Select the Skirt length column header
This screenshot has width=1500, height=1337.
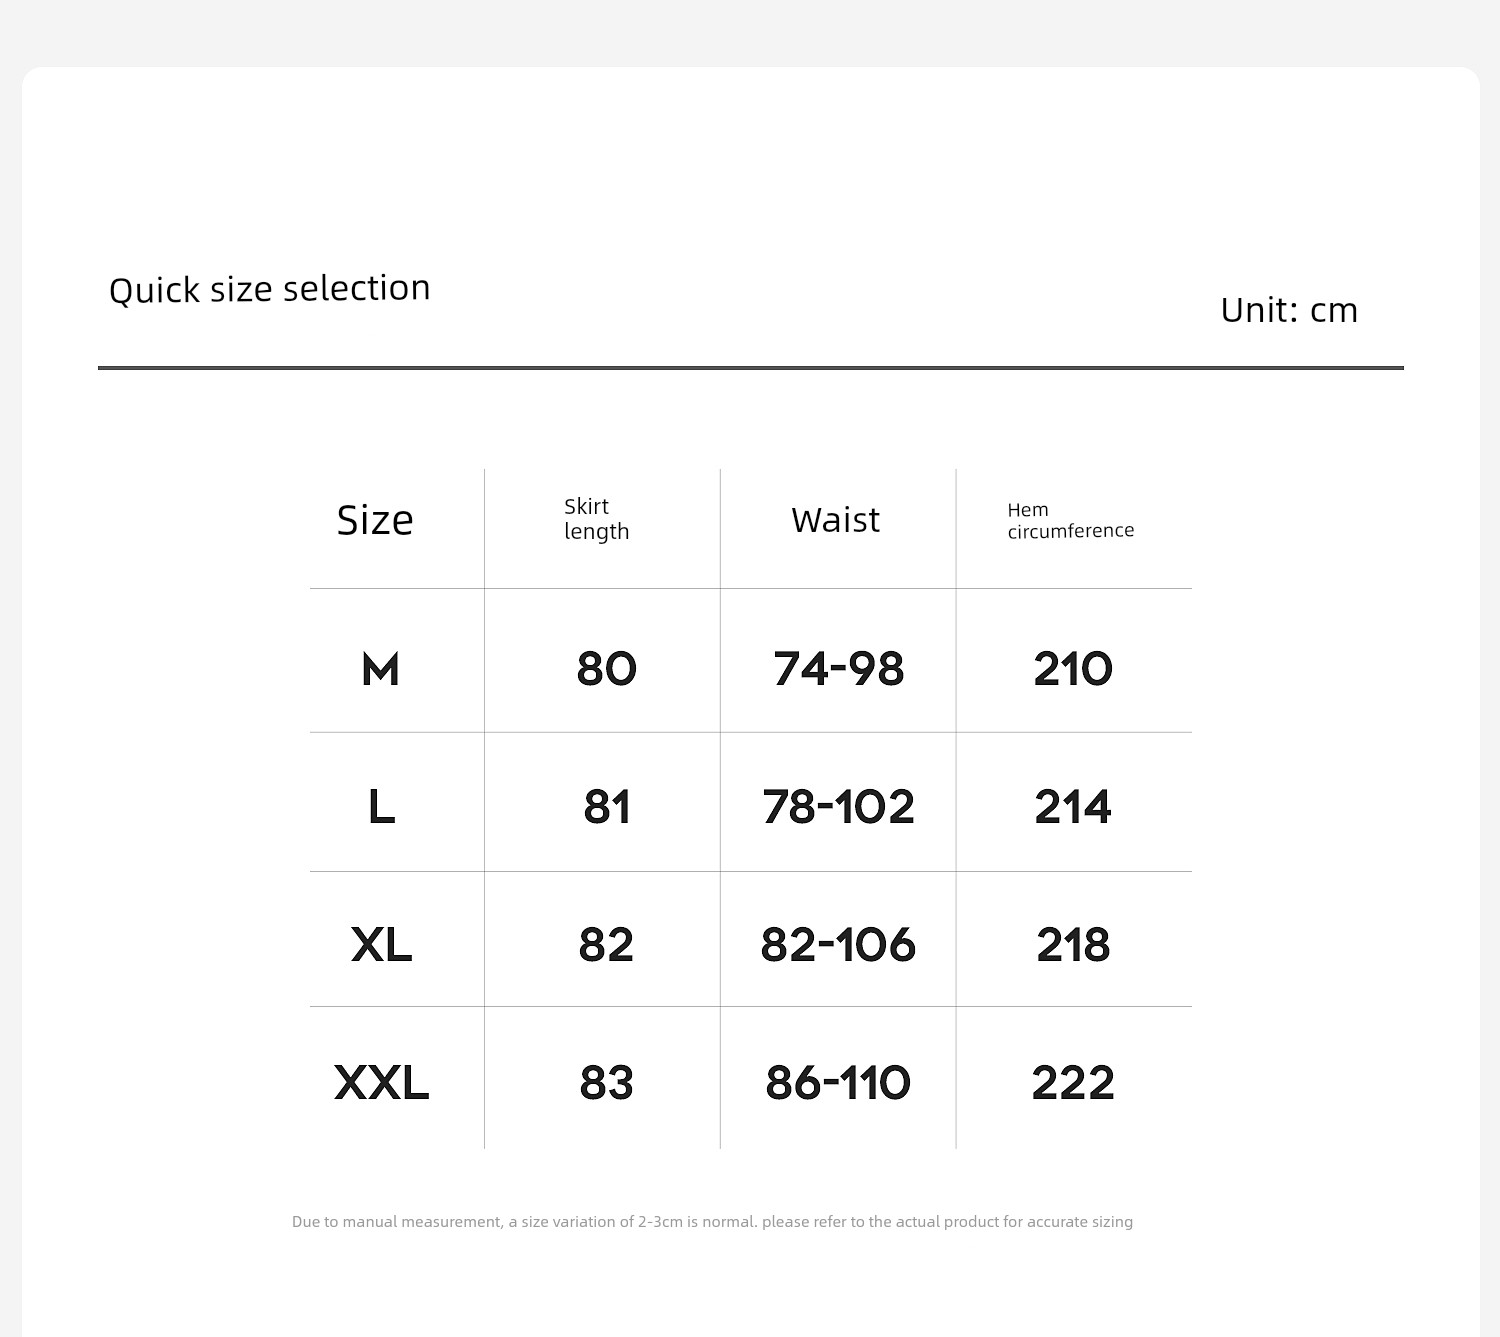(597, 519)
